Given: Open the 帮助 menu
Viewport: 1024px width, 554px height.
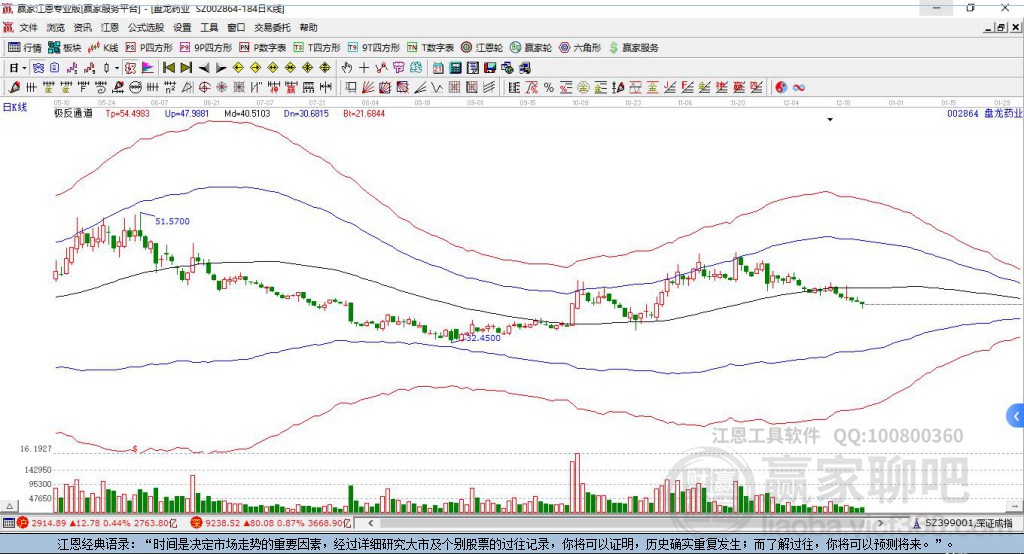Looking at the screenshot, I should [308, 27].
